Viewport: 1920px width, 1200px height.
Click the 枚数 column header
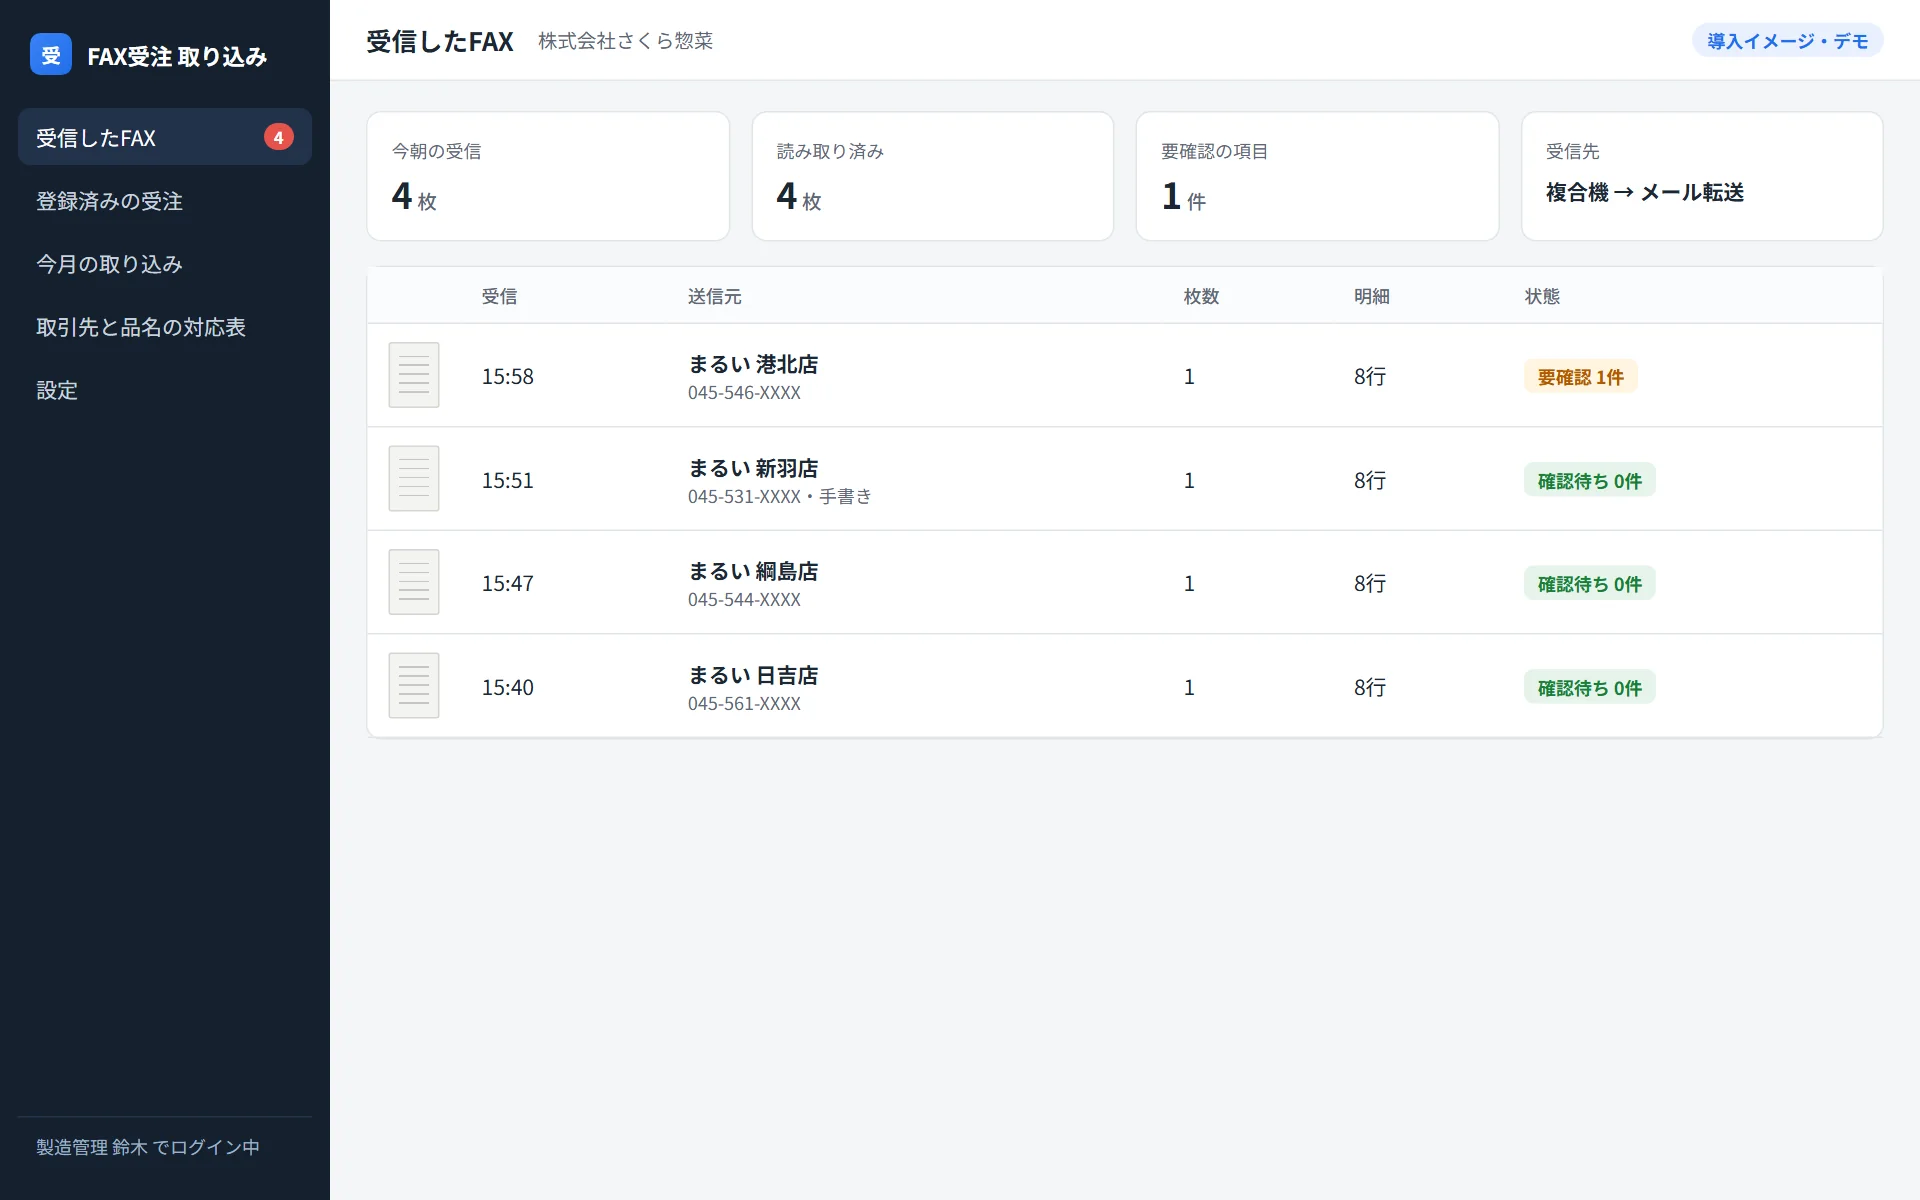(1201, 296)
